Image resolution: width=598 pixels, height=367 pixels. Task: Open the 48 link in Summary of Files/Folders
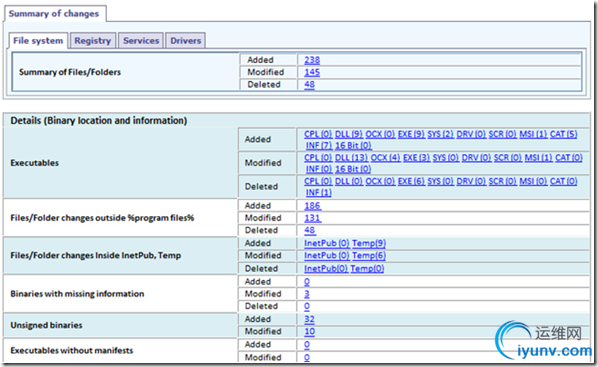click(309, 84)
